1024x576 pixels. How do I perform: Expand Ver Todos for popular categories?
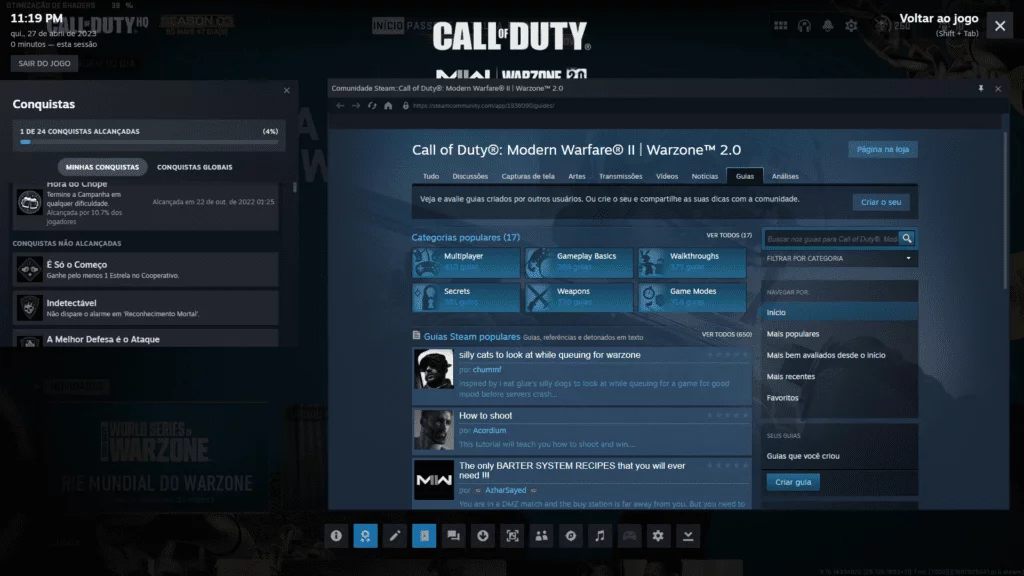tap(728, 235)
